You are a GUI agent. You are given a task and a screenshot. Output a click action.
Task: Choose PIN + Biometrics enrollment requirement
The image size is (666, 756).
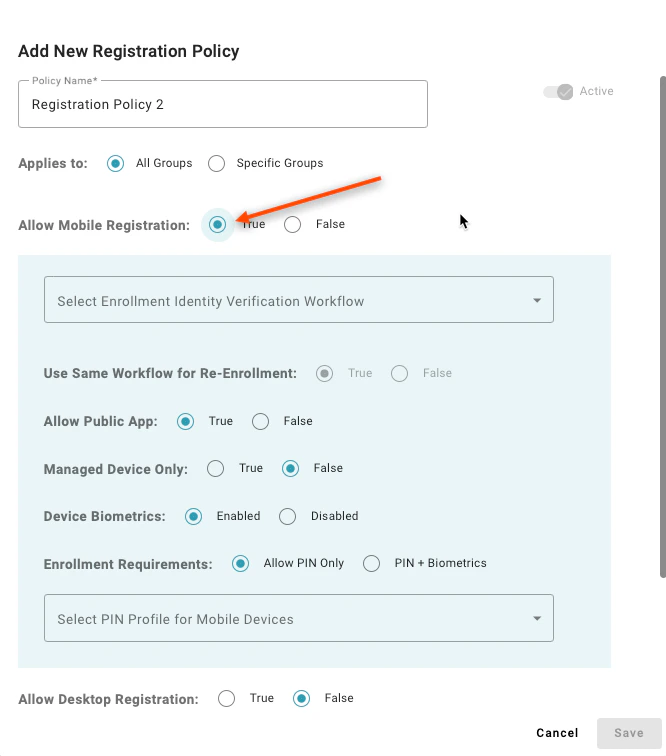click(372, 564)
